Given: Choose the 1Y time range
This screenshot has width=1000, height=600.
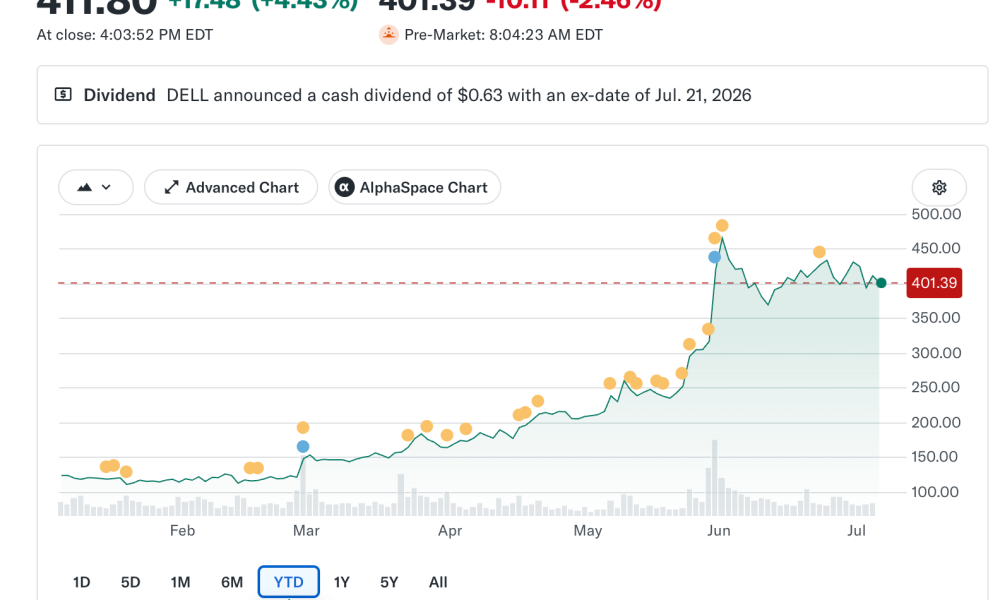Looking at the screenshot, I should (x=342, y=582).
